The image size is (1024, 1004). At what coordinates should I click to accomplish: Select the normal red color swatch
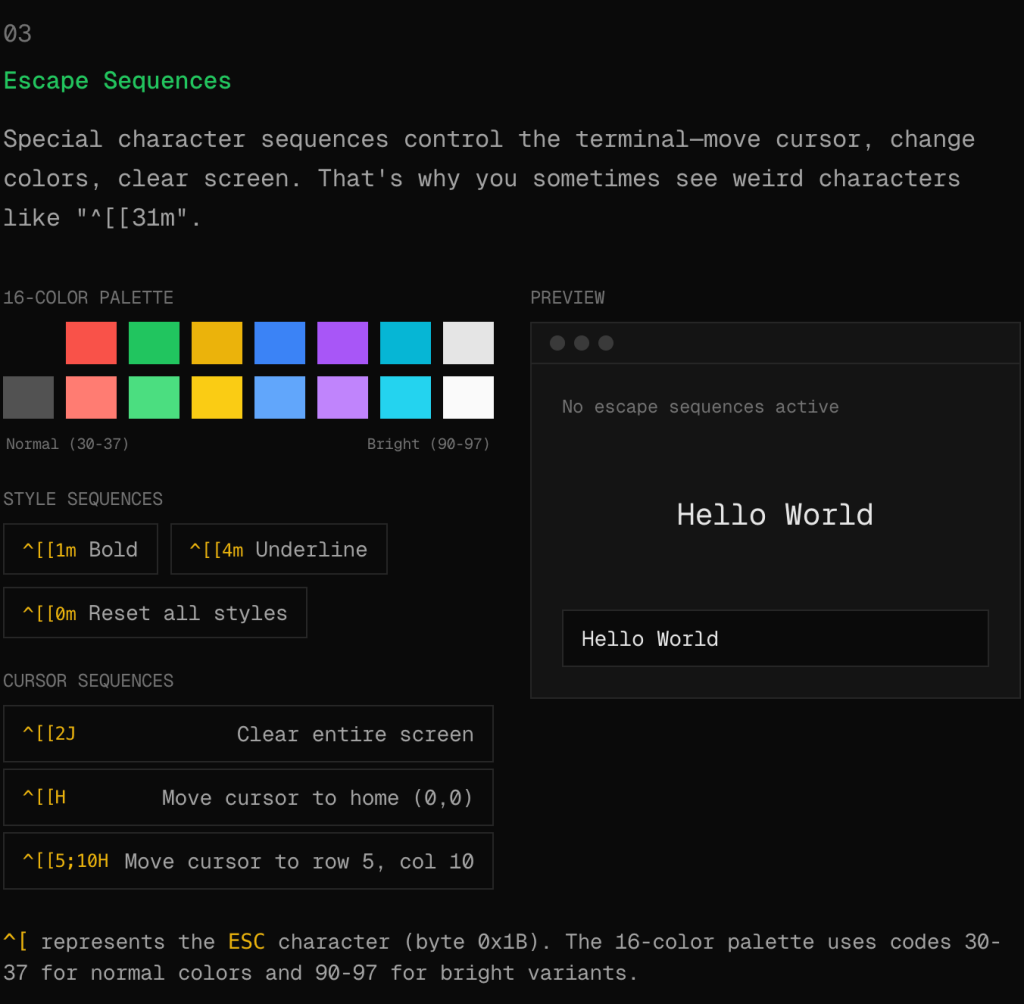coord(91,343)
